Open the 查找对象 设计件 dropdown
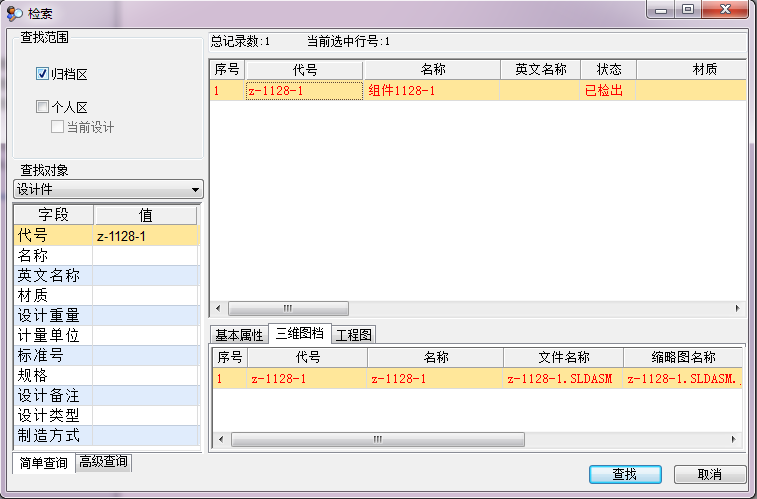 tap(108, 189)
